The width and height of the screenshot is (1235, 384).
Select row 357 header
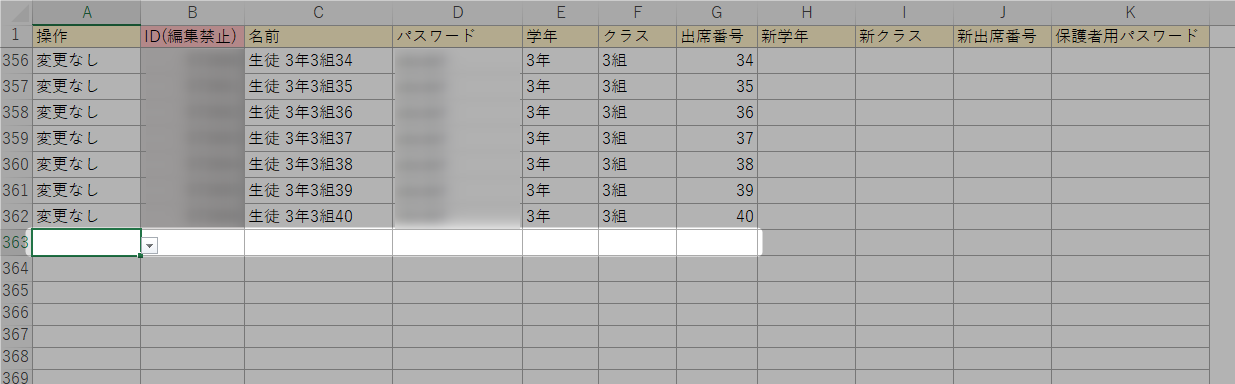click(x=16, y=87)
